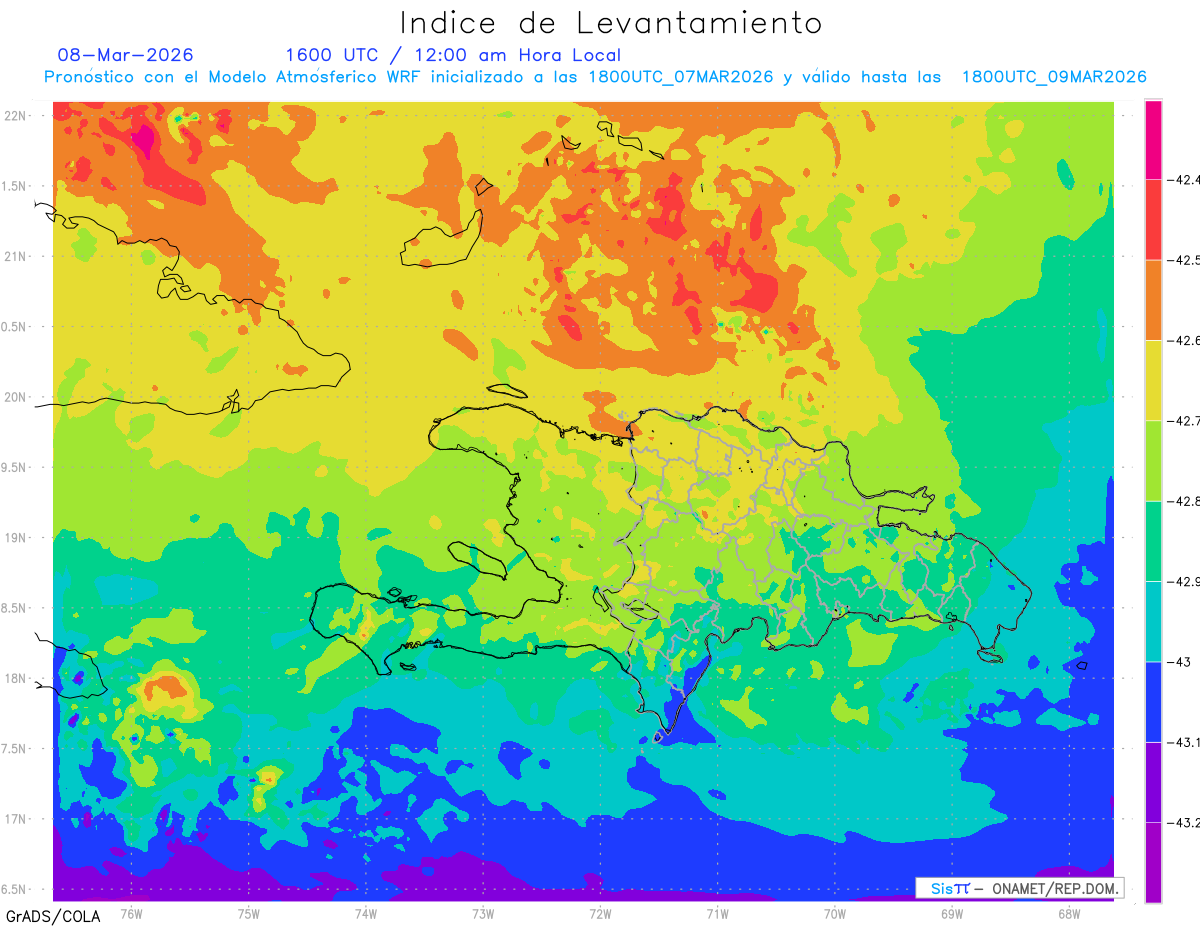Click the purple swatch at bottom of colorbar
1200x927 pixels.
[x=1153, y=862]
